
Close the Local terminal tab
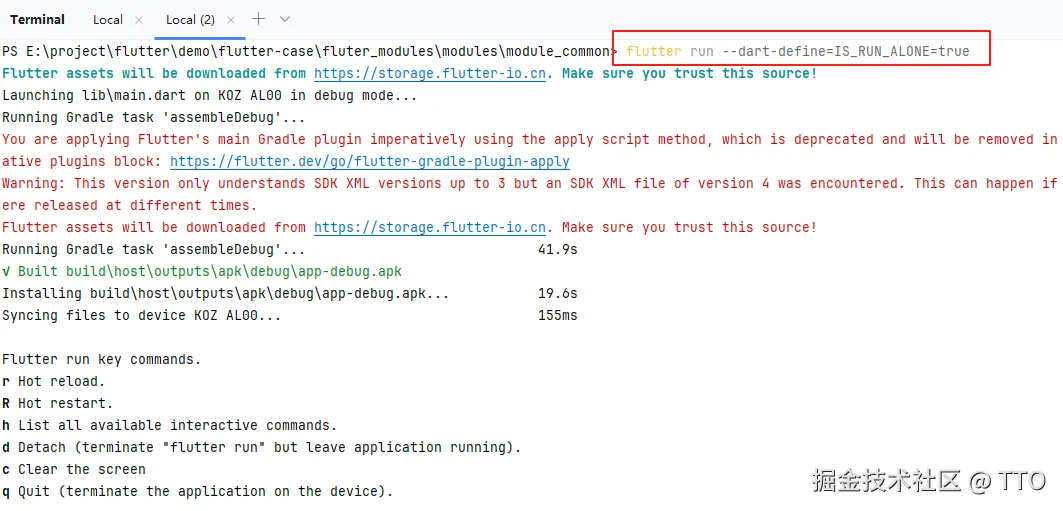(x=139, y=20)
